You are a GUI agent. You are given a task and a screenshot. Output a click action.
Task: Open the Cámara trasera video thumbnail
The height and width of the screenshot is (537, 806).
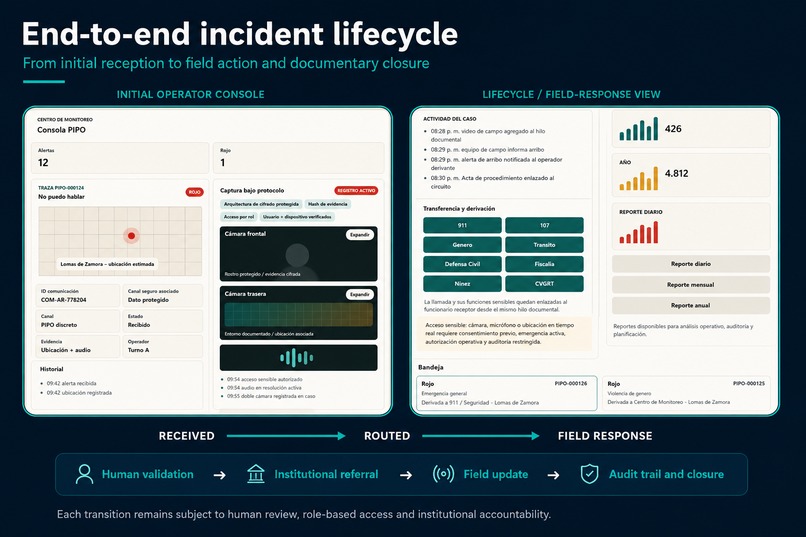(x=299, y=313)
